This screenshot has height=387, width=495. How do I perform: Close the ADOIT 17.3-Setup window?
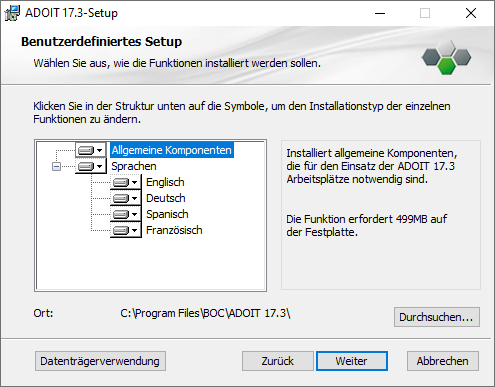471,13
